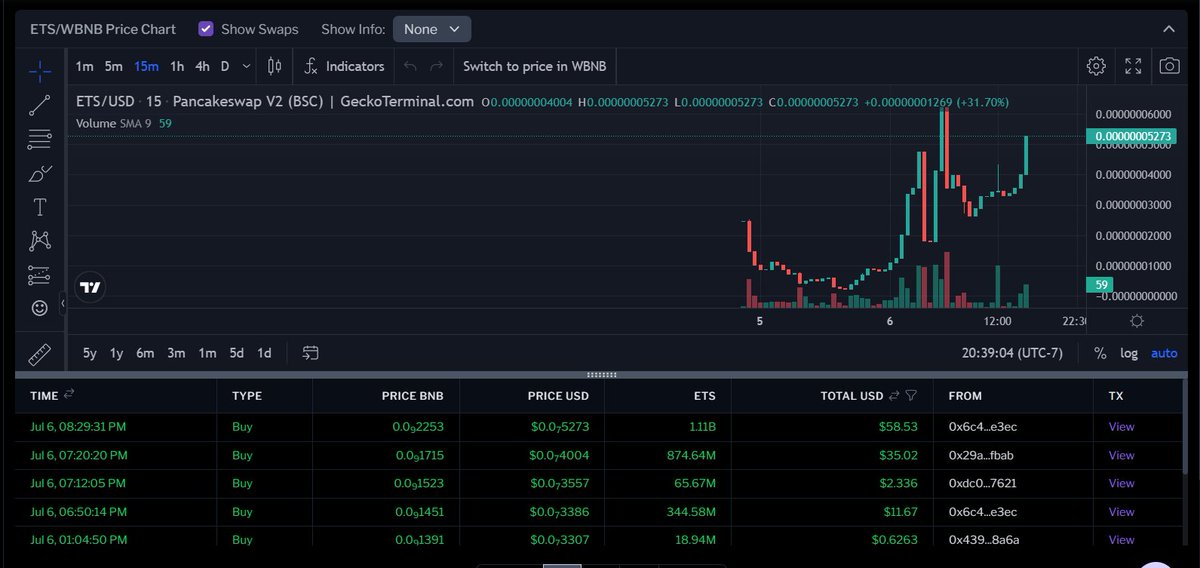
Task: View transaction for 07:20:20 PM swap
Action: click(x=1121, y=455)
